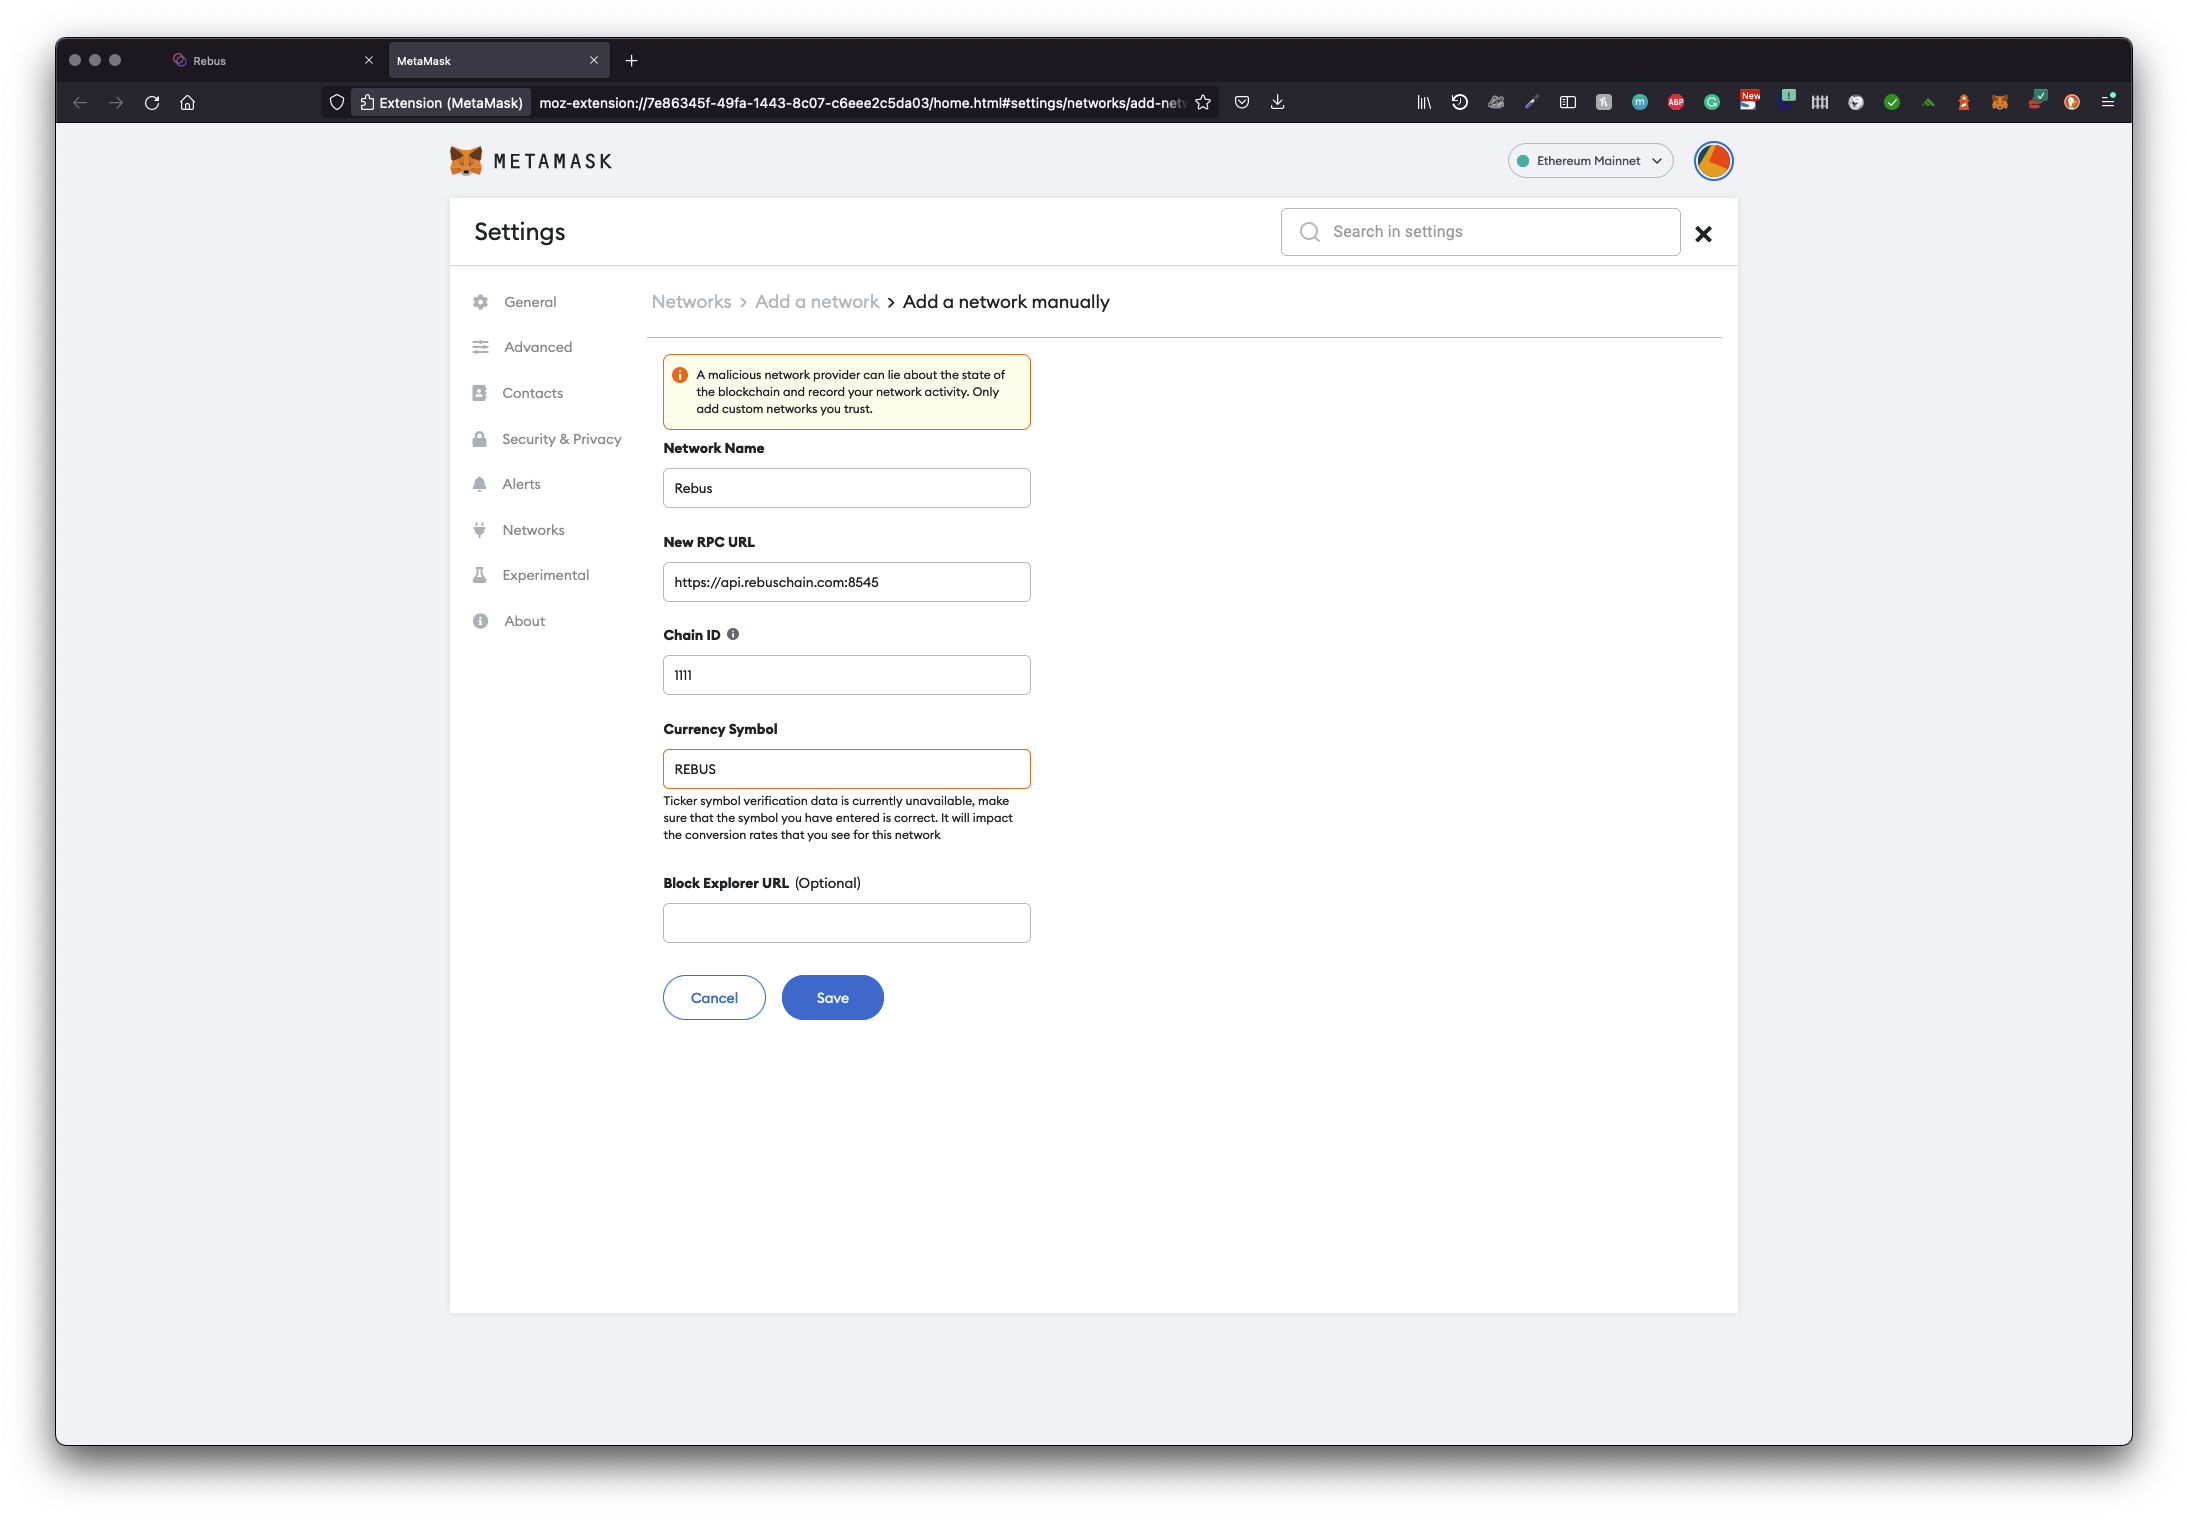2188x1519 pixels.
Task: Click the Grammarly extension icon
Action: (1712, 102)
